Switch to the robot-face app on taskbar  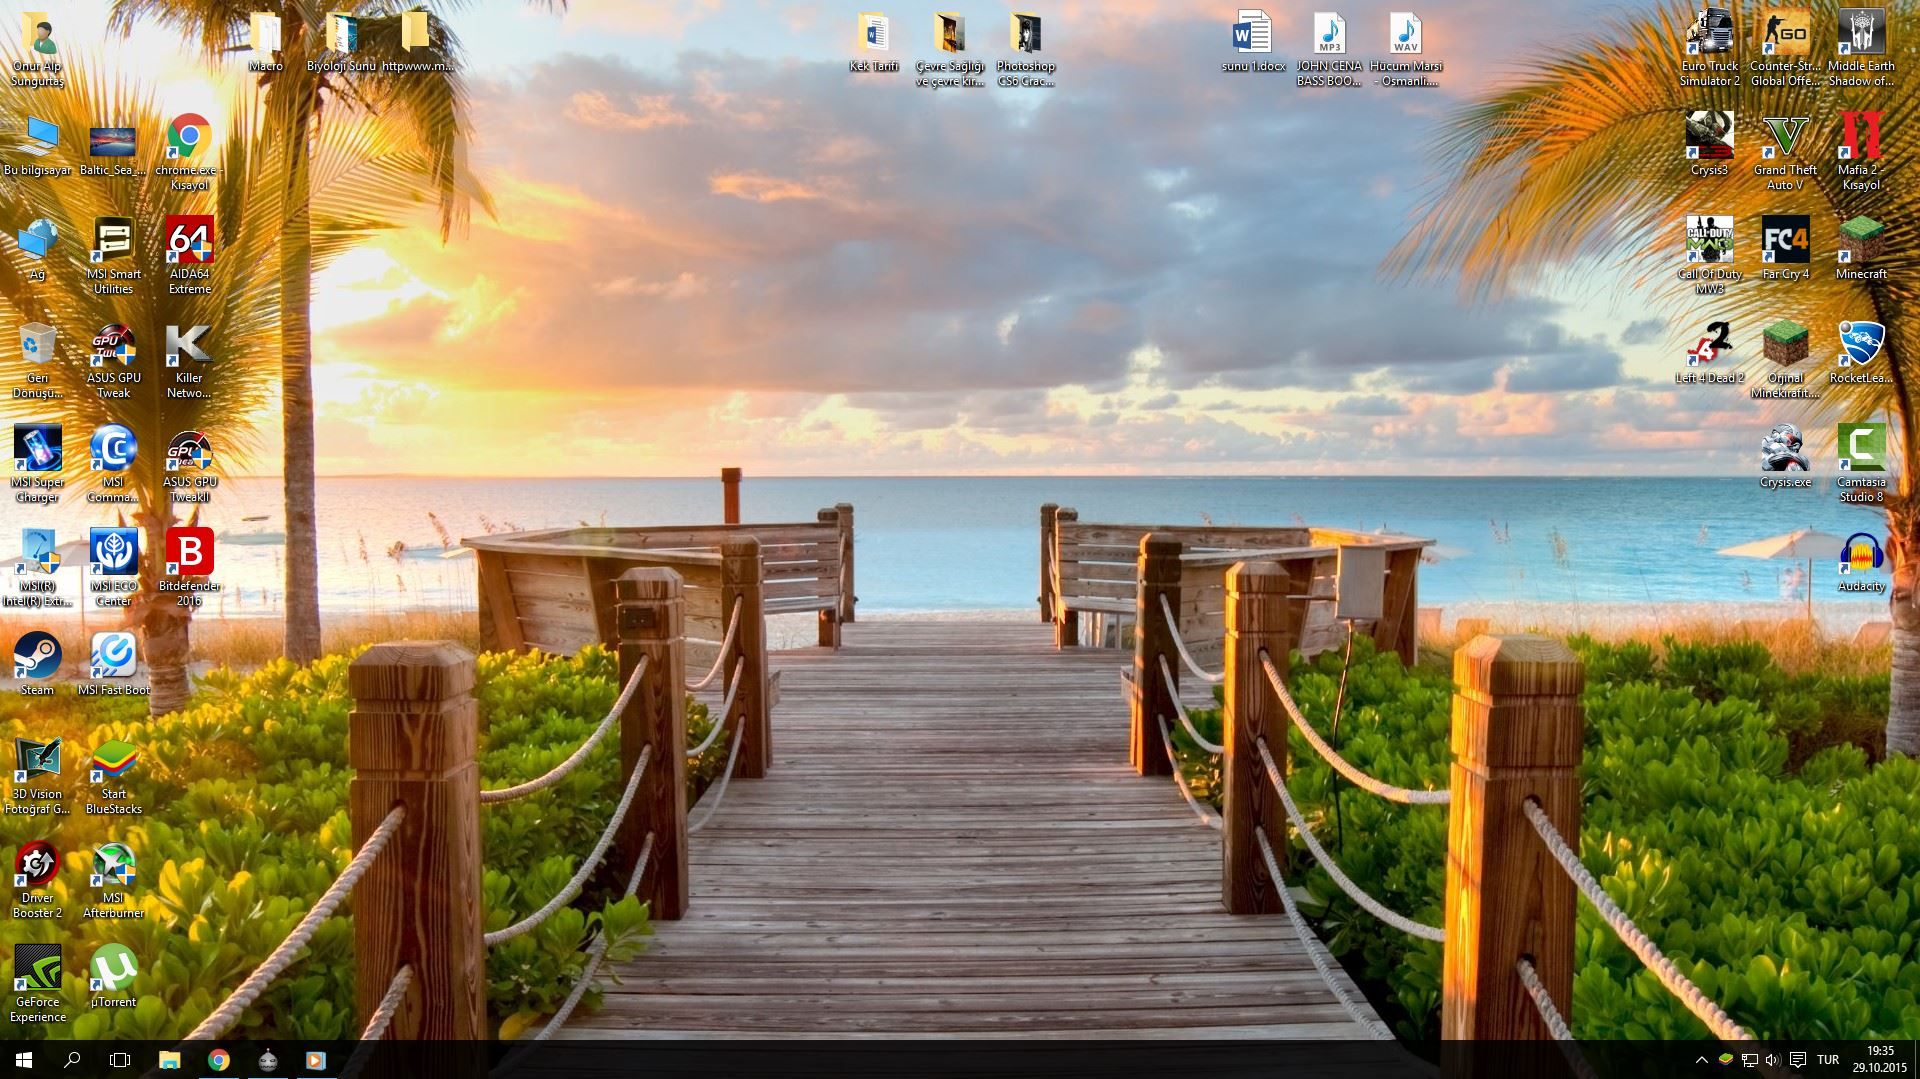[267, 1060]
